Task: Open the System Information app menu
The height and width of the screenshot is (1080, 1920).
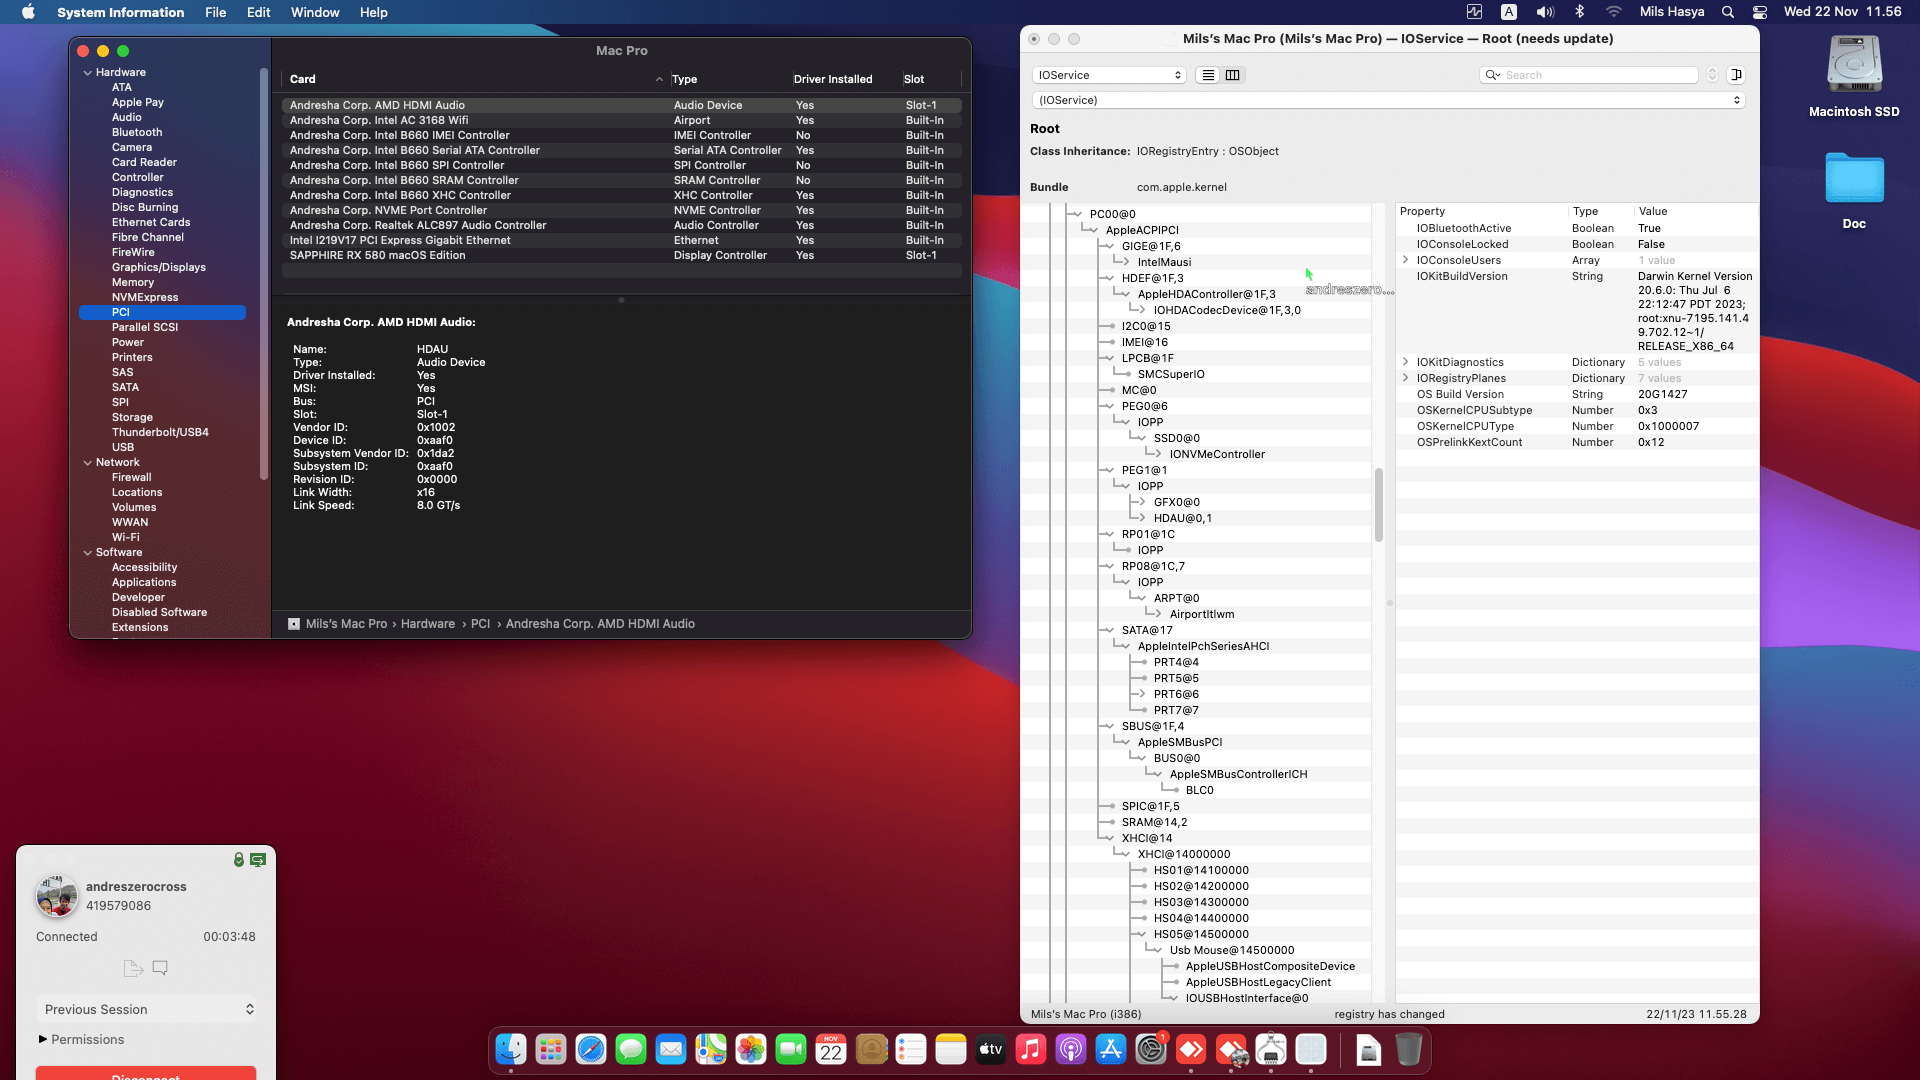Action: tap(120, 12)
